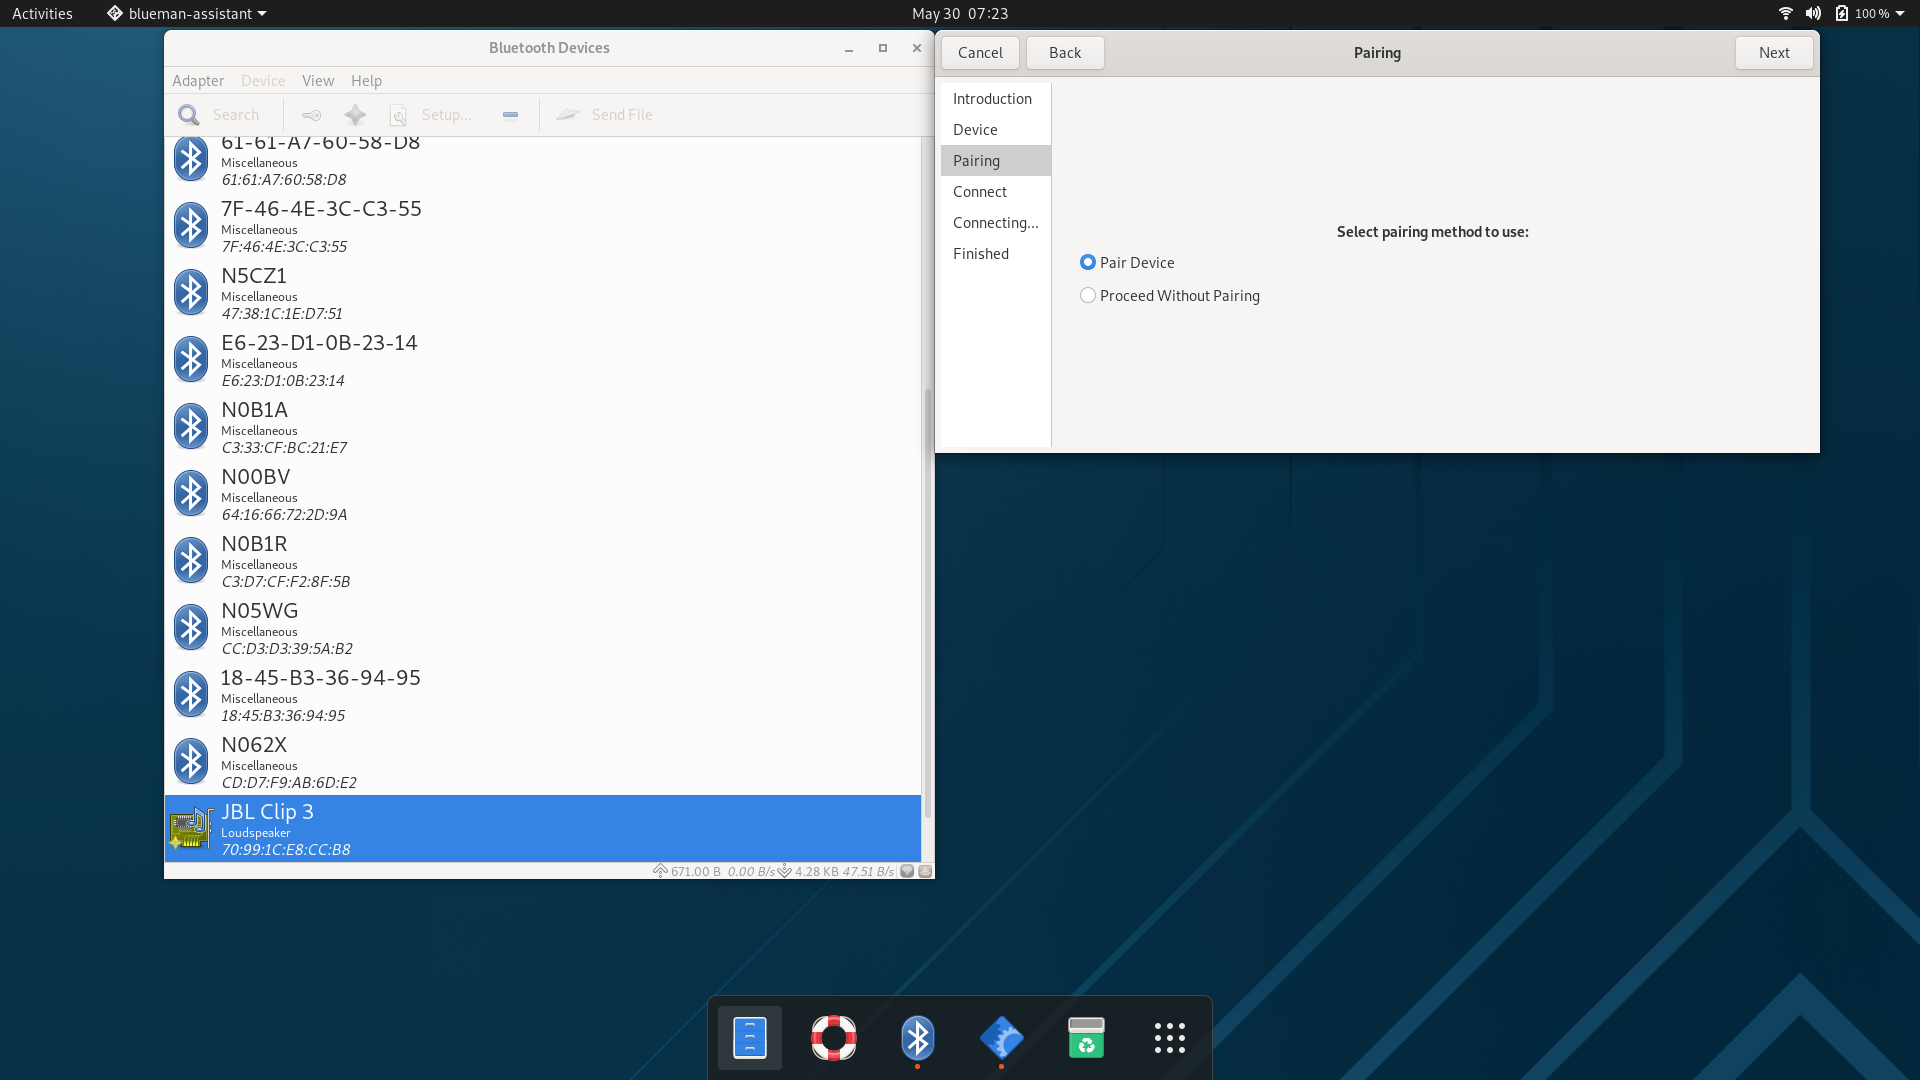Expand the system menu arrow in the top bar
This screenshot has width=1920, height=1080.
[x=1900, y=13]
